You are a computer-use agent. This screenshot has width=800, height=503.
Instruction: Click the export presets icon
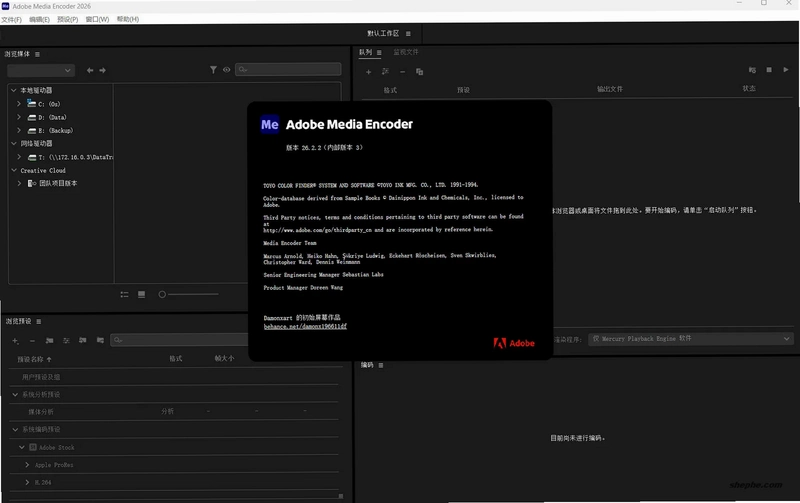tap(100, 340)
